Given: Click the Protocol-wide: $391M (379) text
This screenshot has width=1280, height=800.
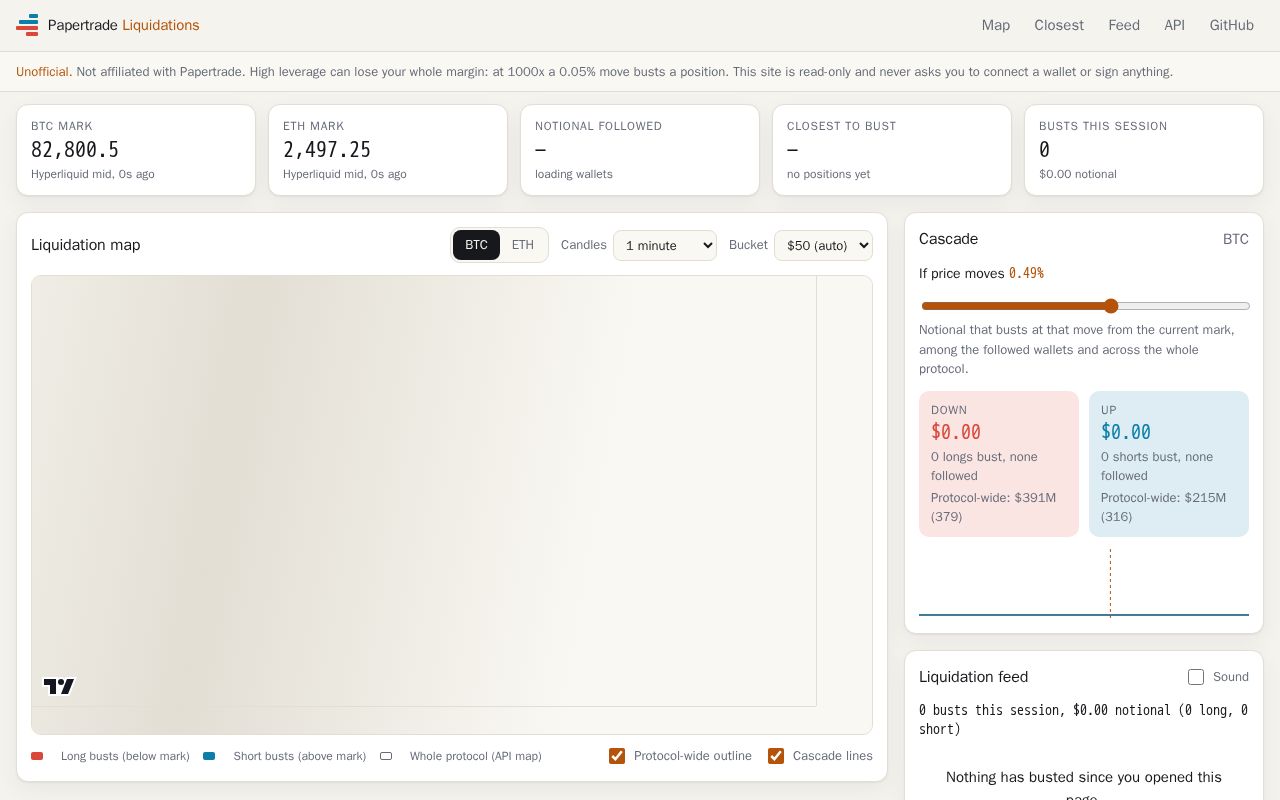Looking at the screenshot, I should click(994, 507).
